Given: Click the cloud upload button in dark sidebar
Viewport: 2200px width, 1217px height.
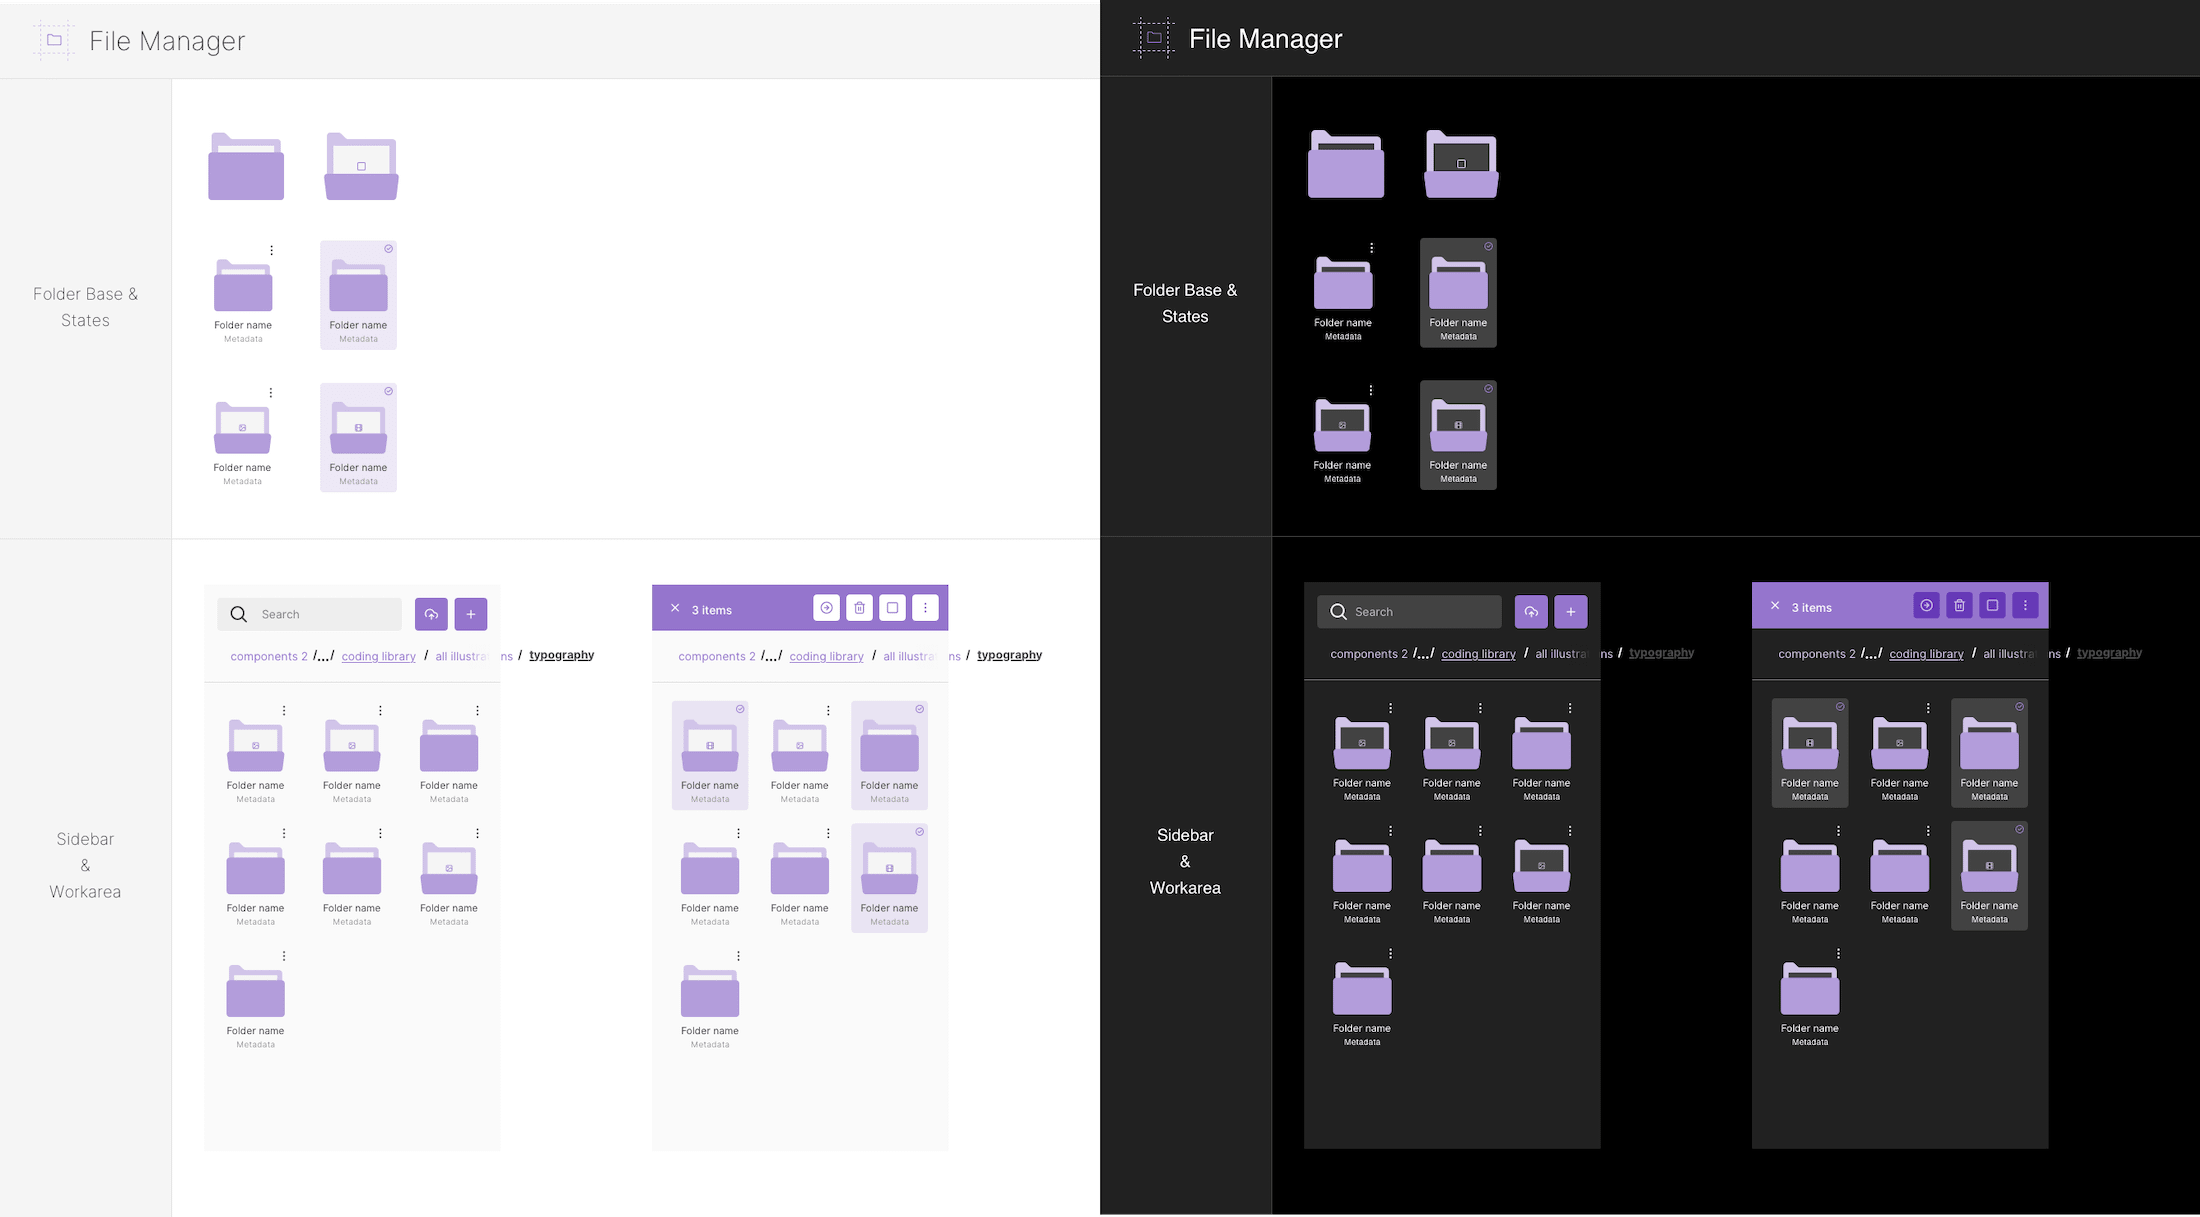Looking at the screenshot, I should [x=1531, y=612].
